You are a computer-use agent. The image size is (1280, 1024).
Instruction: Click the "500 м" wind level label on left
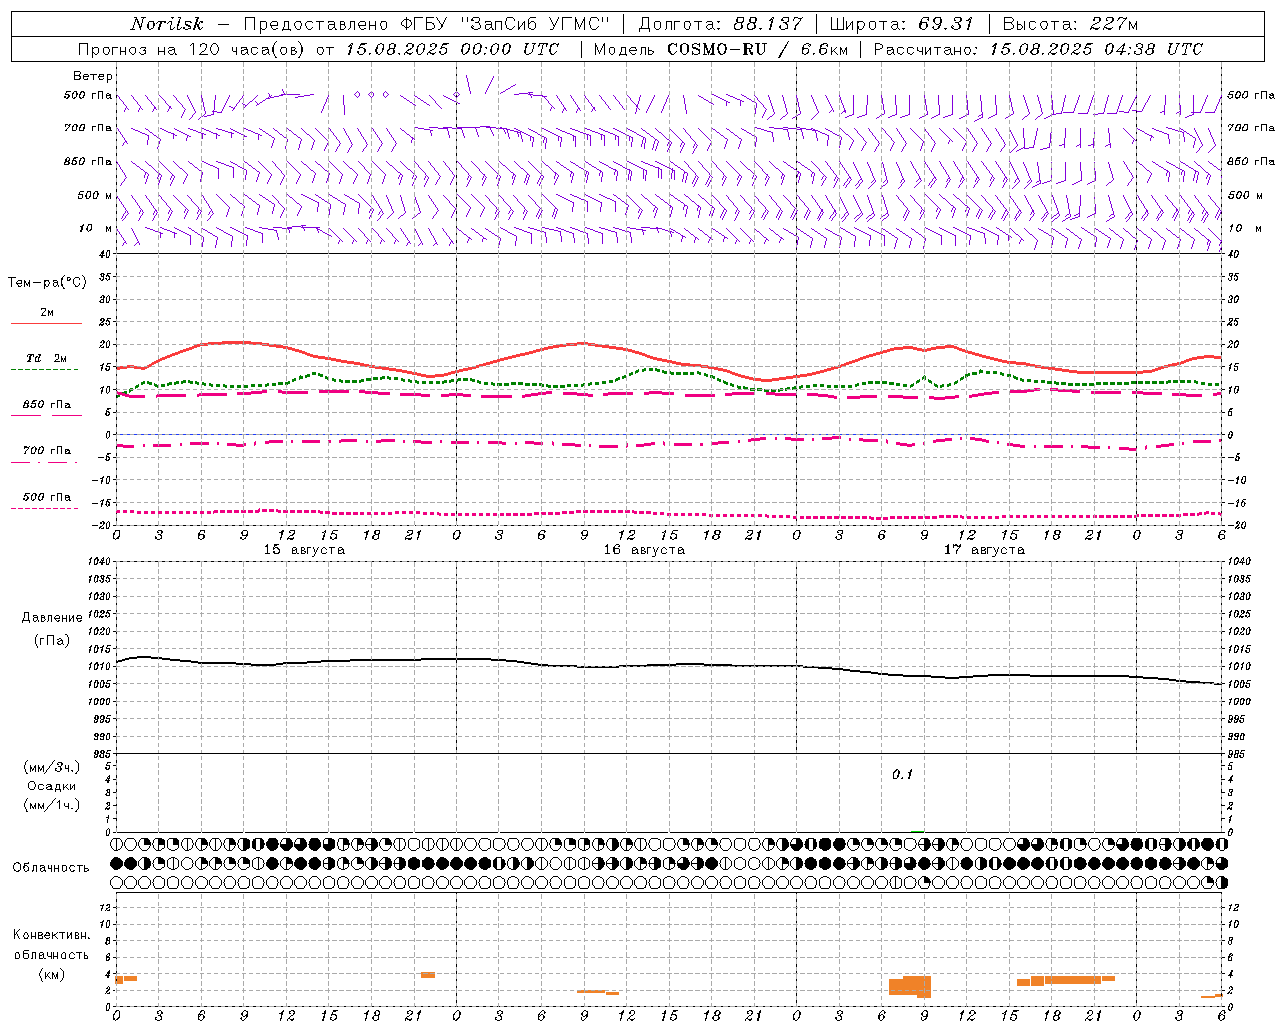(x=95, y=195)
